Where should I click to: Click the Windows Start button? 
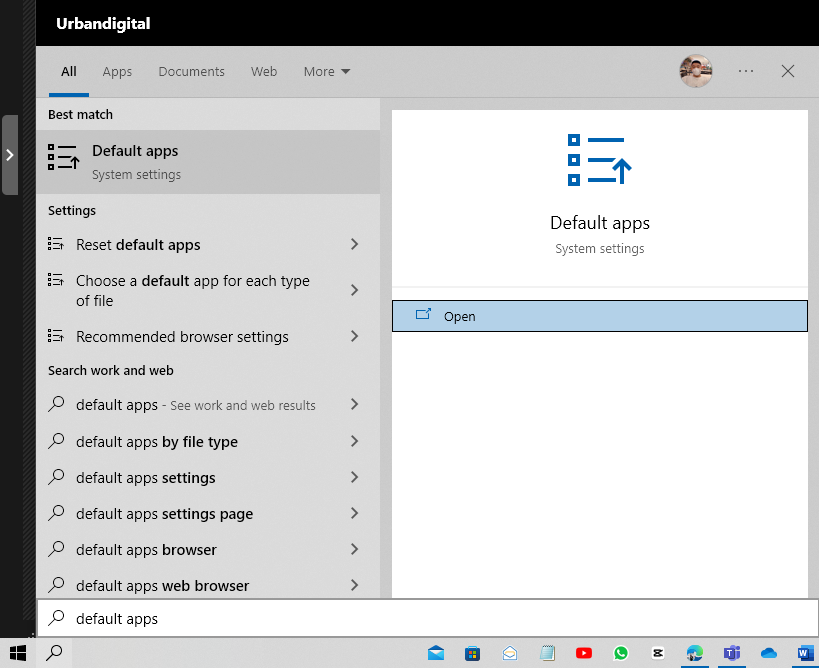point(17,653)
